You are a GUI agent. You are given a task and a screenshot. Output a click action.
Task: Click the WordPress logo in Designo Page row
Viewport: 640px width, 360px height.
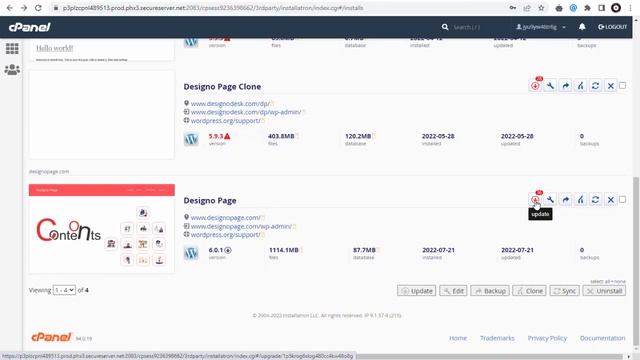pos(191,253)
